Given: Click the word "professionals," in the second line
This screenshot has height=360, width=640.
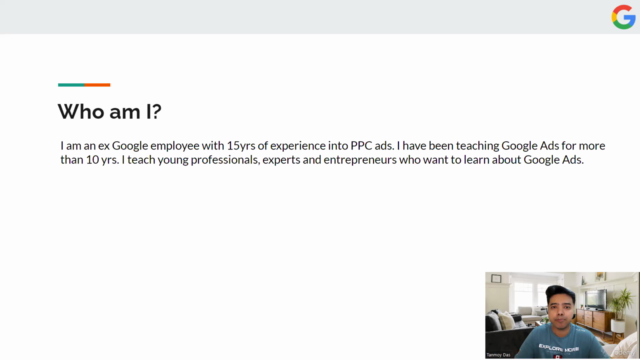Looking at the screenshot, I should pos(225,160).
